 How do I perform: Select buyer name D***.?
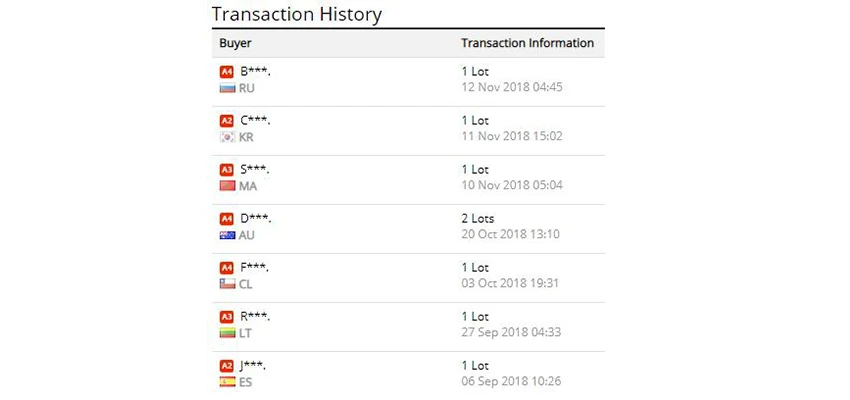coord(256,219)
